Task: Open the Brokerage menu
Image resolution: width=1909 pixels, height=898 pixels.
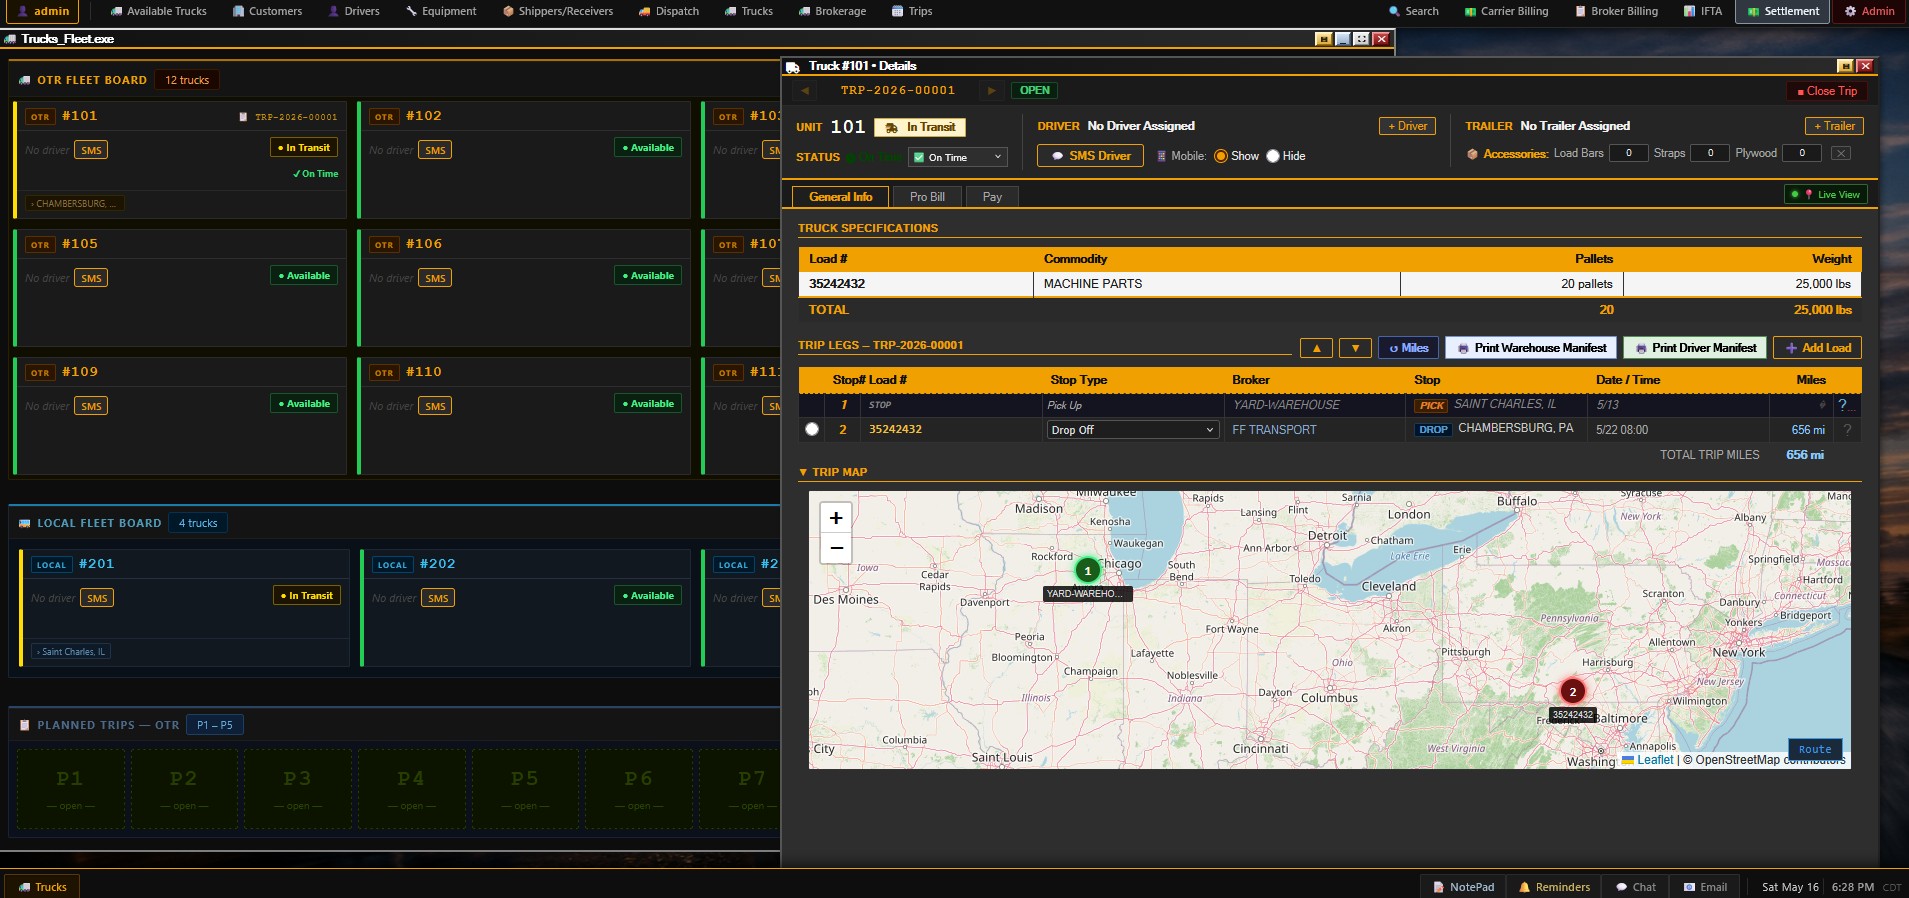Action: [832, 11]
